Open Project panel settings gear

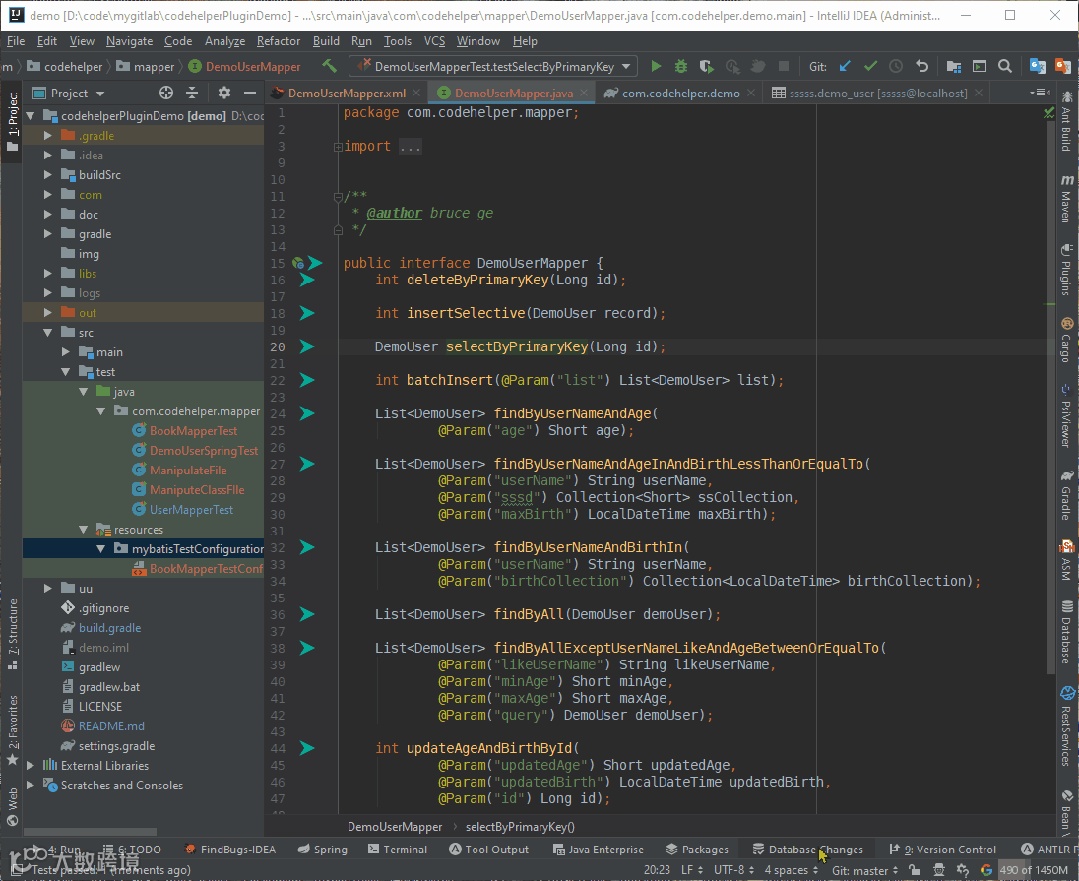[224, 93]
